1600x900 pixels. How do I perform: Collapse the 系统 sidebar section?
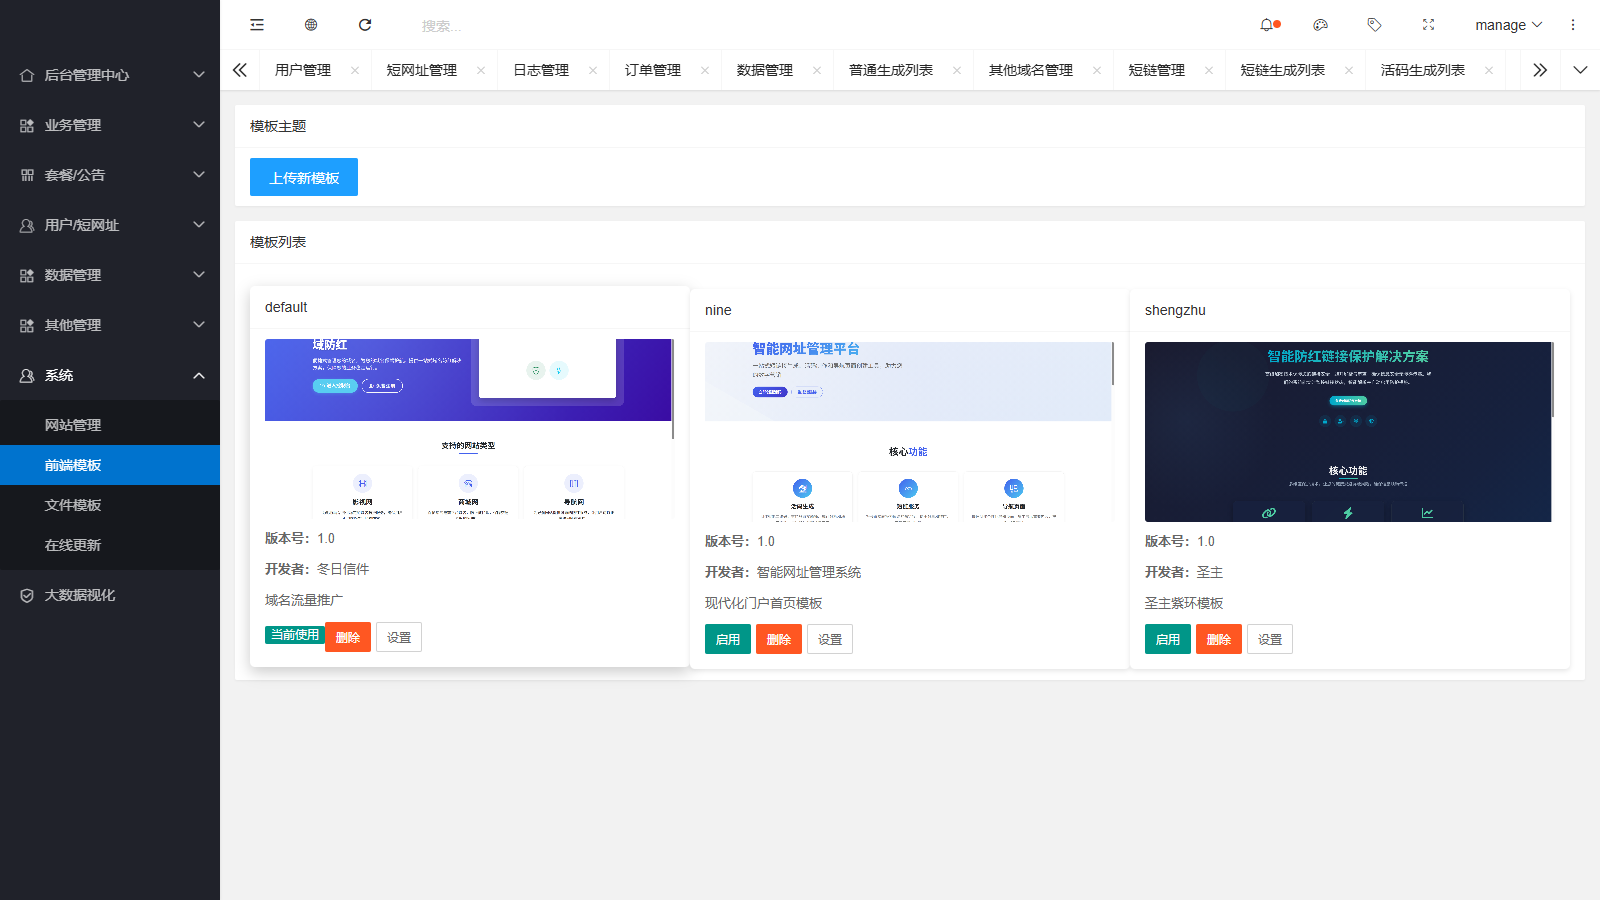click(110, 375)
